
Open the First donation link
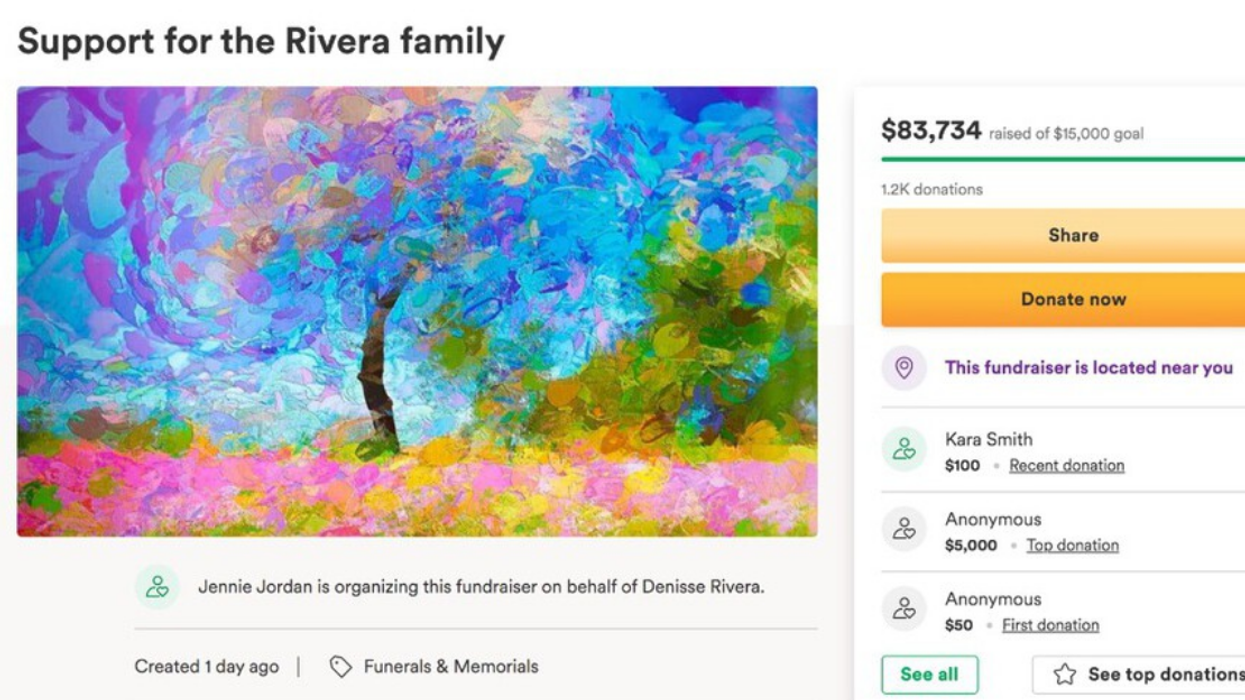(x=1052, y=624)
